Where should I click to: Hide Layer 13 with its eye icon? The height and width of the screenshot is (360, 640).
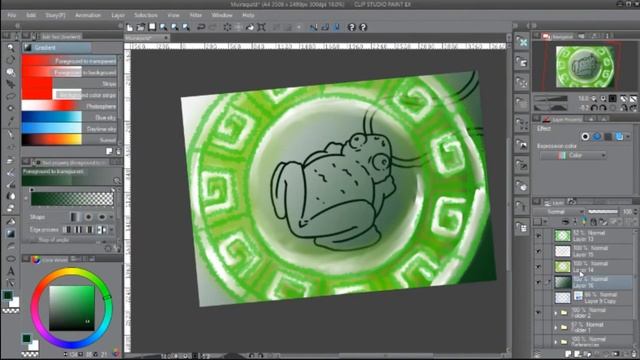coord(538,236)
